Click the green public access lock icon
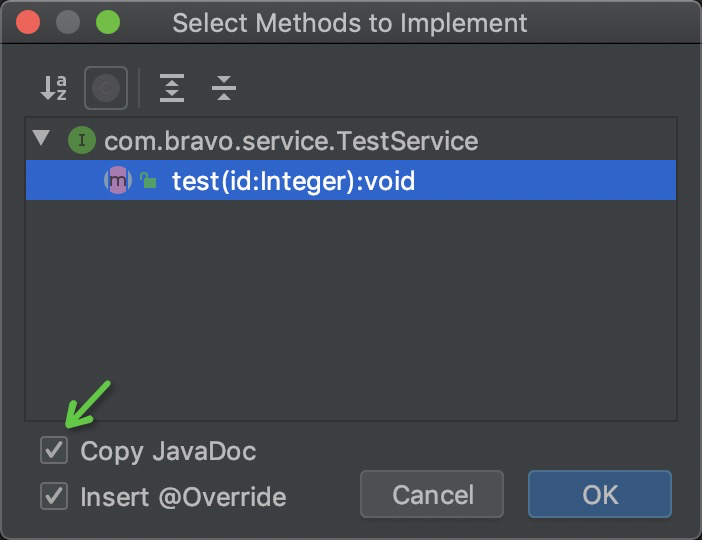702x540 pixels. pyautogui.click(x=148, y=181)
